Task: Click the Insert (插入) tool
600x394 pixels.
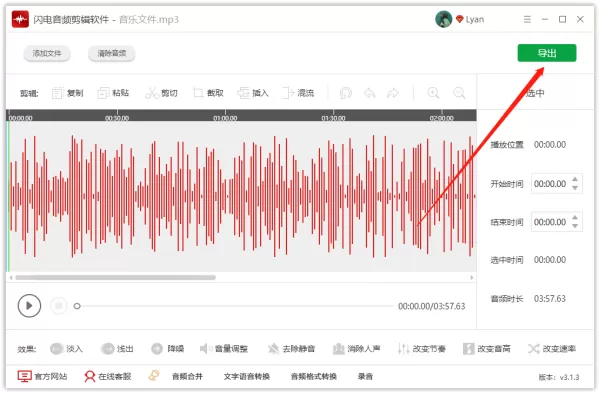Action: click(253, 93)
